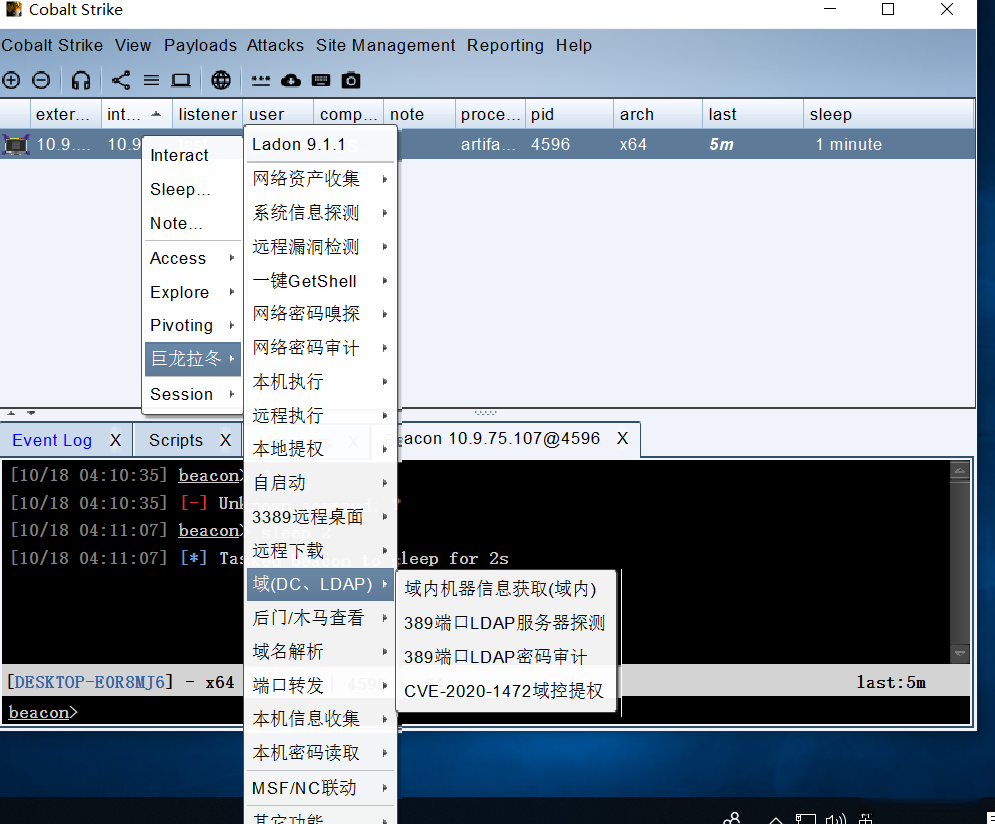The height and width of the screenshot is (824, 995).
Task: Open the MSF/NC联动 menu entry
Action: coord(320,788)
